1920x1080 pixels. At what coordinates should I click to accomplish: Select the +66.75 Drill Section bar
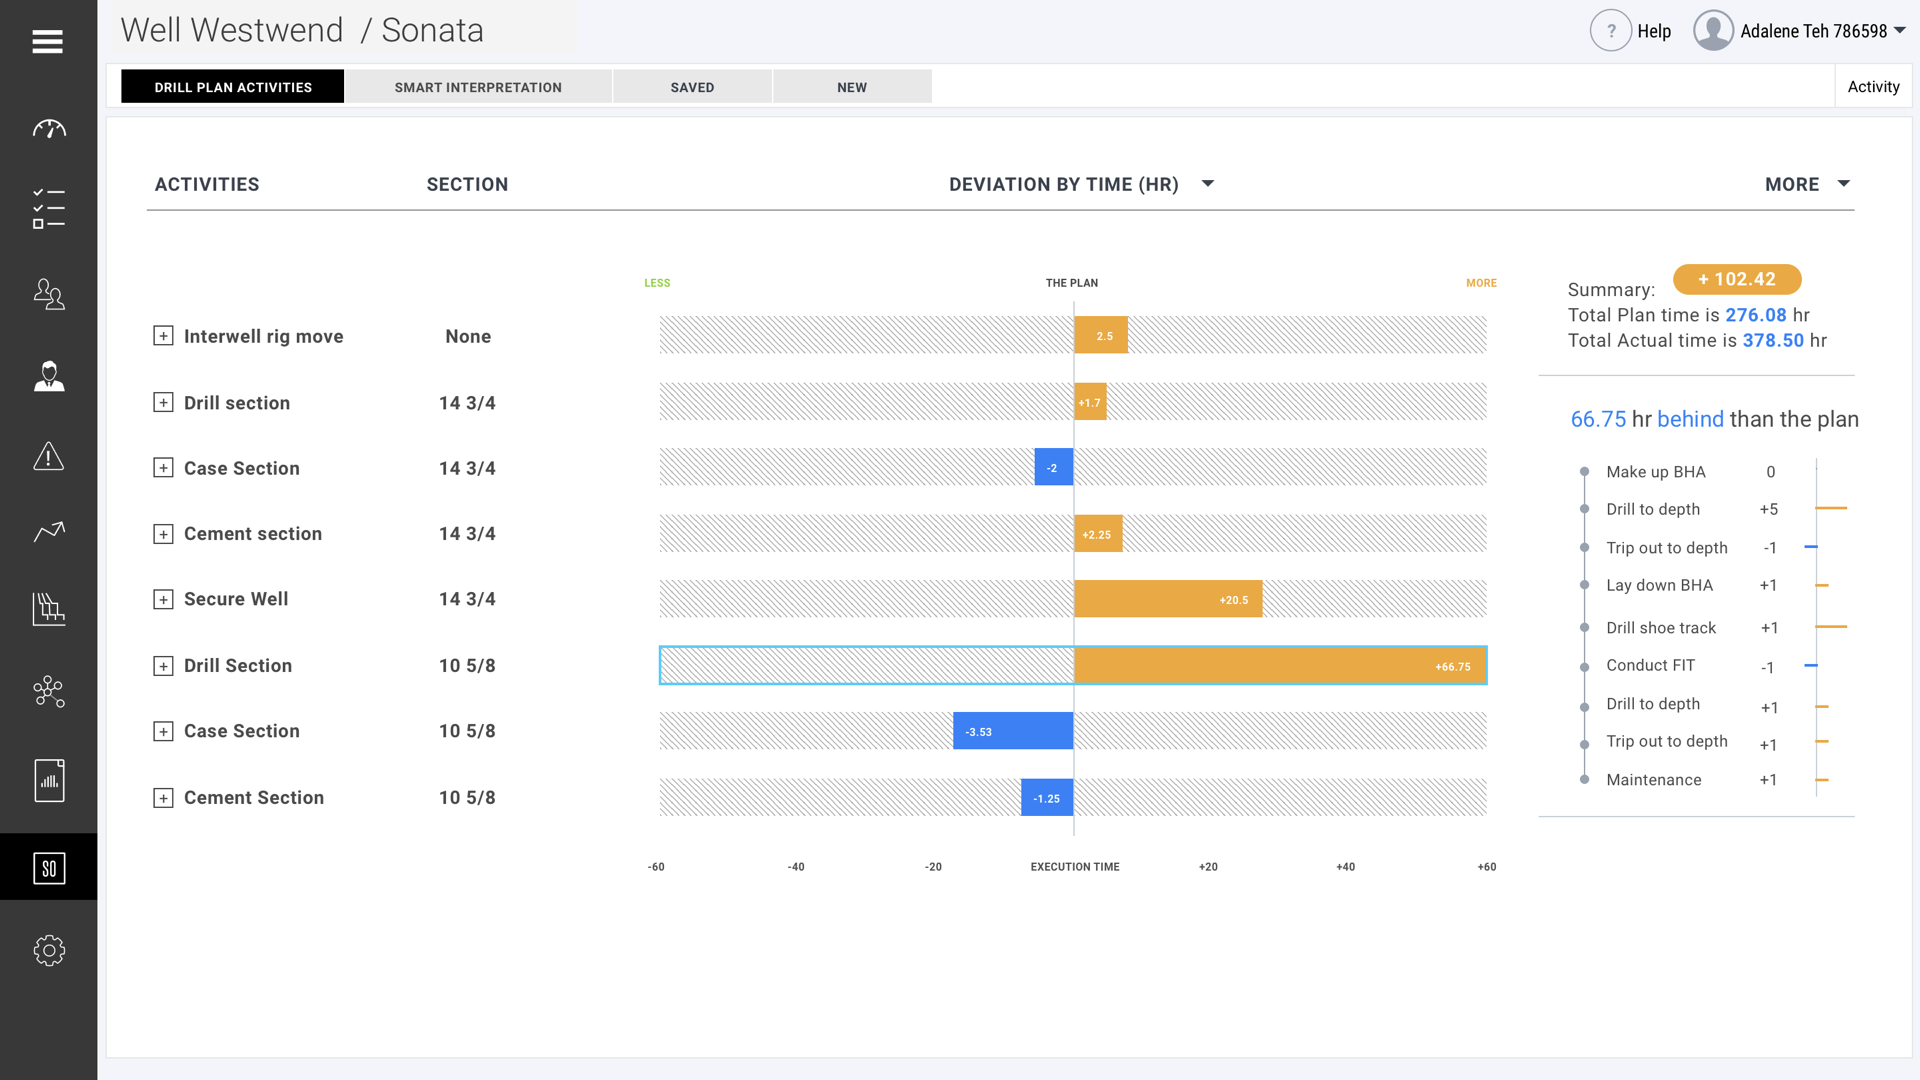tap(1280, 666)
